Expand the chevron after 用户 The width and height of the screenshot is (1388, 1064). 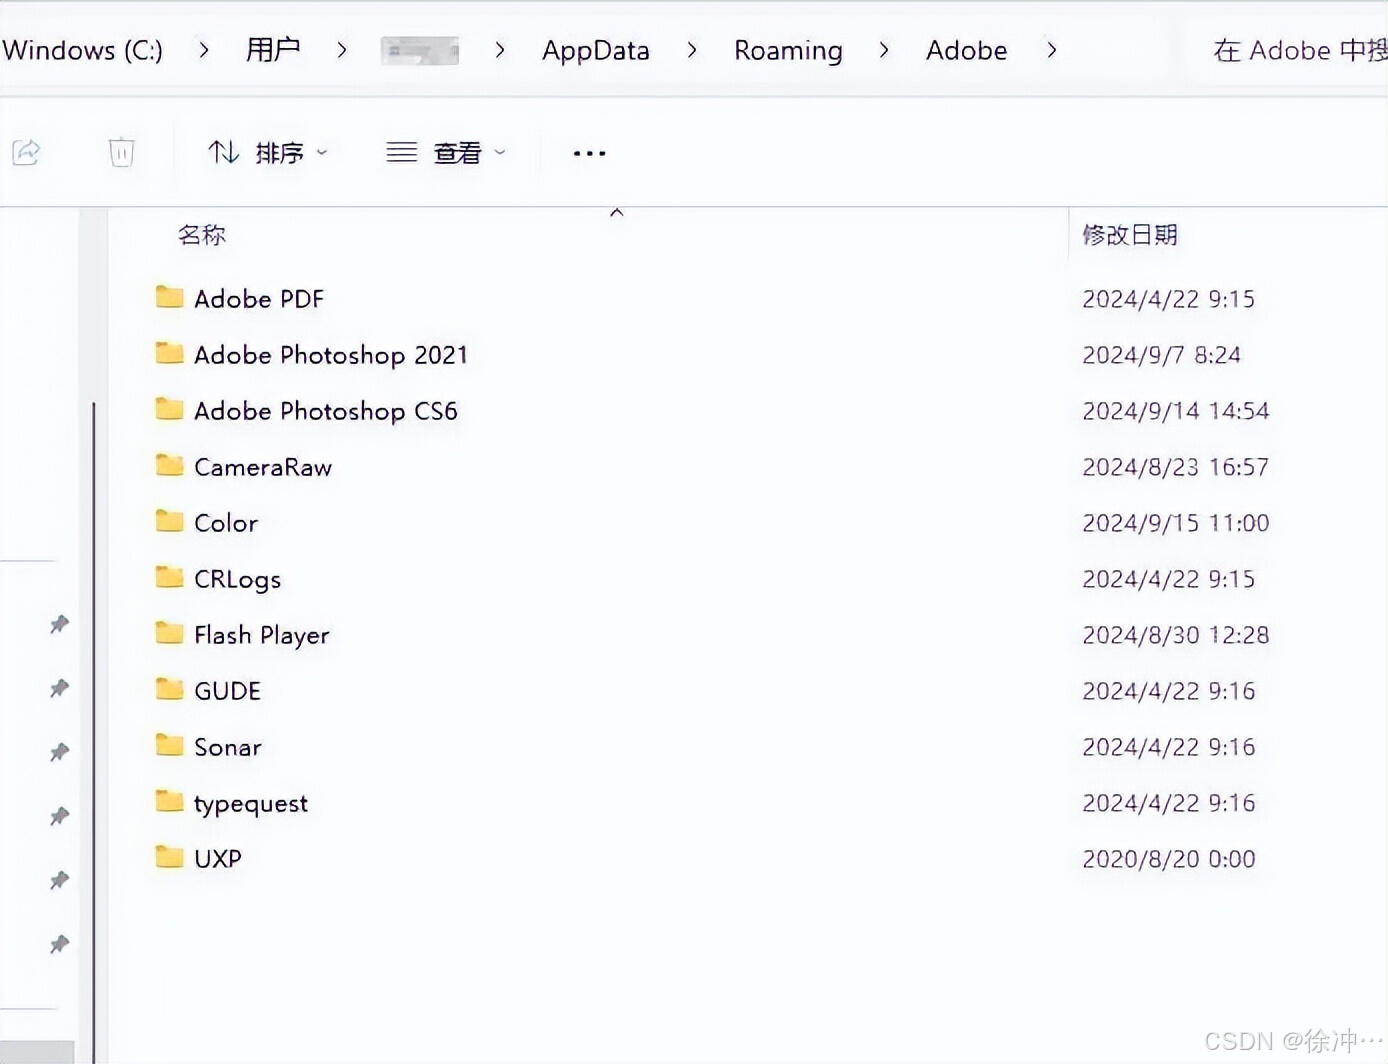click(x=342, y=50)
